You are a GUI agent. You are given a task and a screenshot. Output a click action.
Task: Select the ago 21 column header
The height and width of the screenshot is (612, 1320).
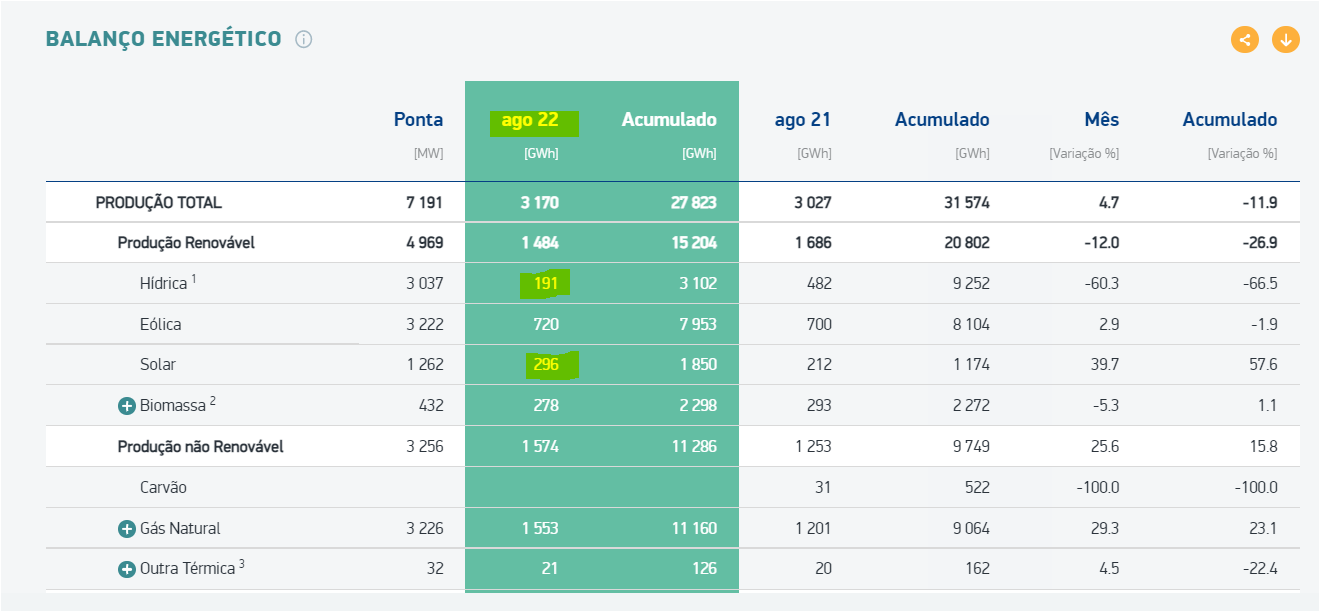point(803,120)
